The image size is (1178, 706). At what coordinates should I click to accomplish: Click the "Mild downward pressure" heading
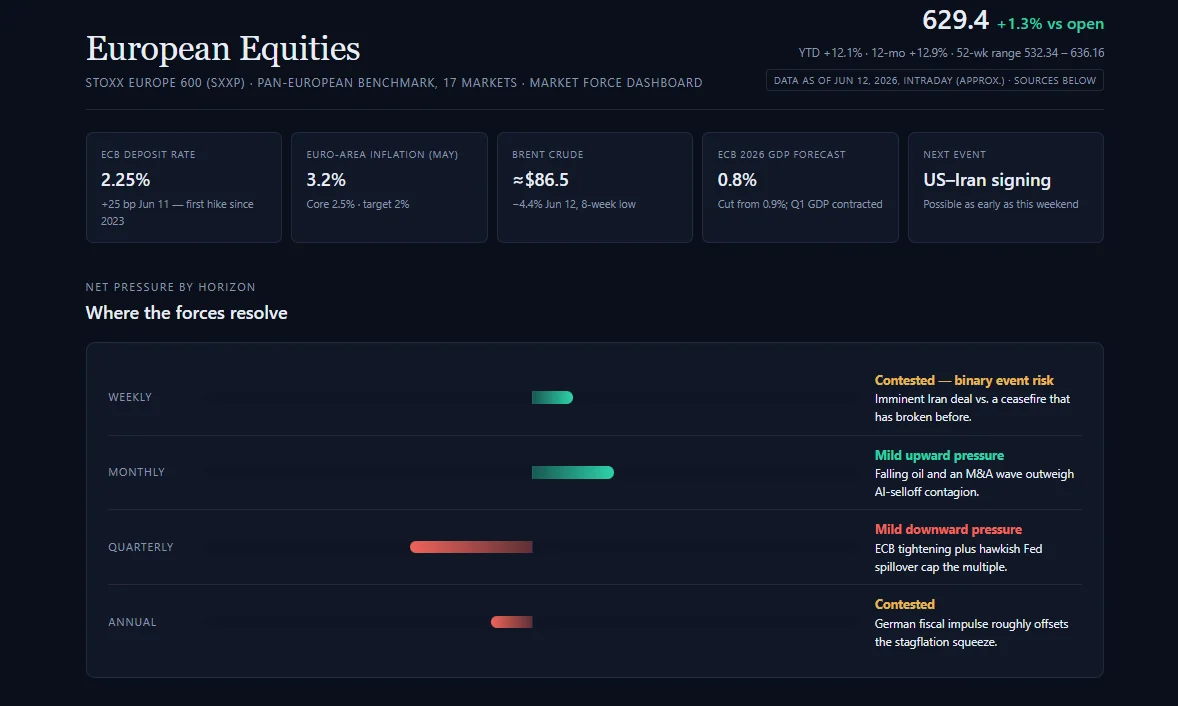click(x=948, y=530)
